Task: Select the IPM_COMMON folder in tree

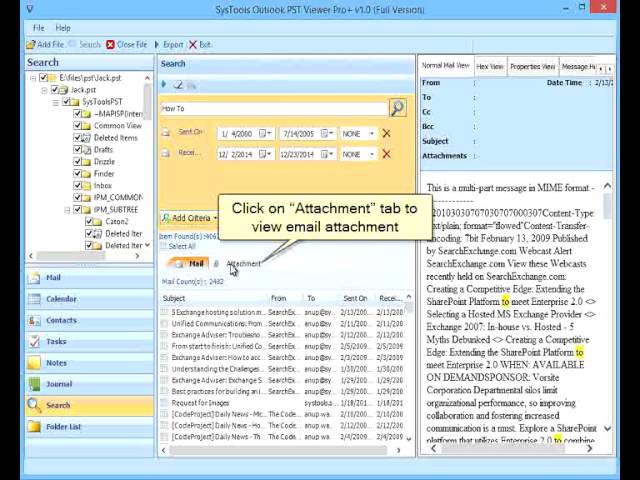Action: (118, 198)
